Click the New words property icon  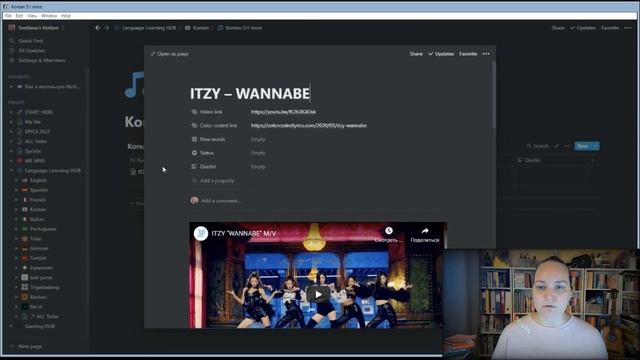pos(194,139)
